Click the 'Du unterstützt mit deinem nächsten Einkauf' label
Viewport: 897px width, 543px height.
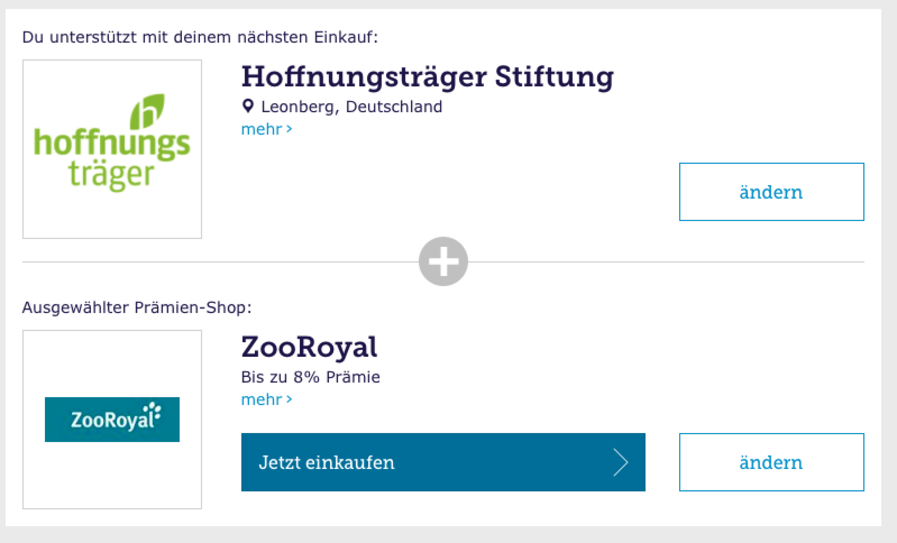(x=200, y=38)
